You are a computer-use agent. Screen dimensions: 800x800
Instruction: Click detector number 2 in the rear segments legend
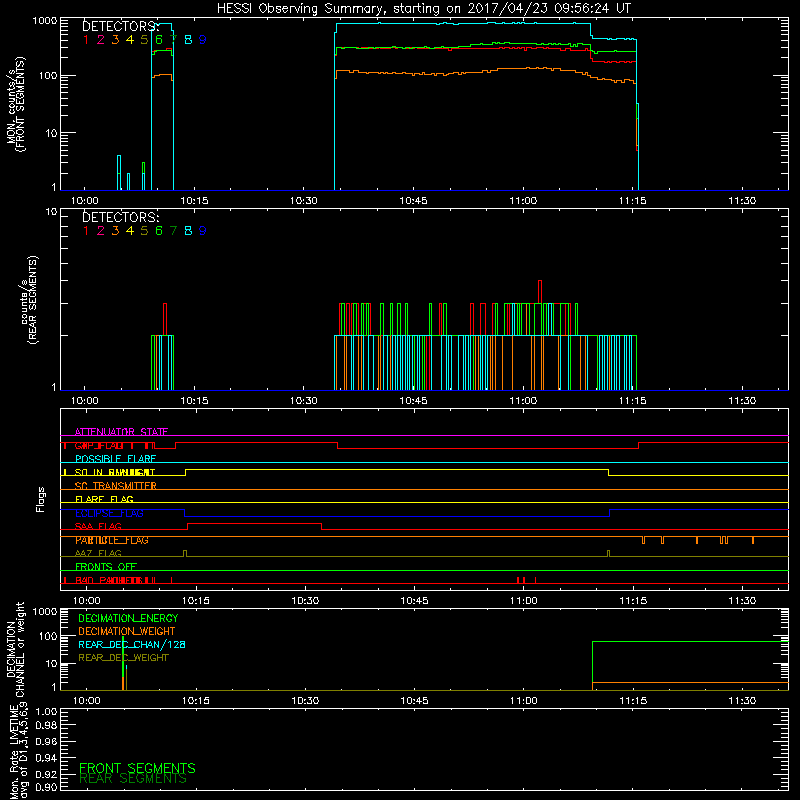pyautogui.click(x=101, y=231)
